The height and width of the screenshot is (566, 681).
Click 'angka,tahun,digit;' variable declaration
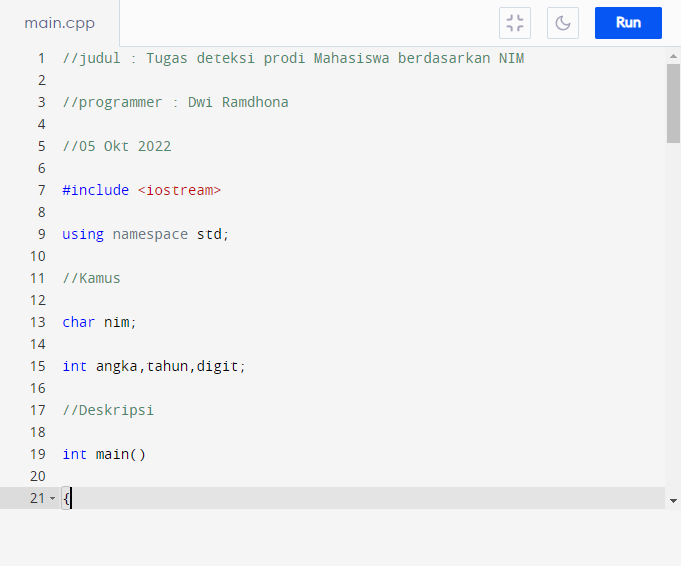click(x=171, y=366)
